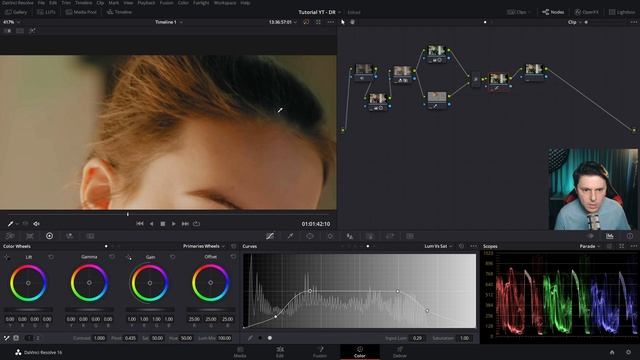Open the Color menu
The image size is (640, 360).
point(183,3)
